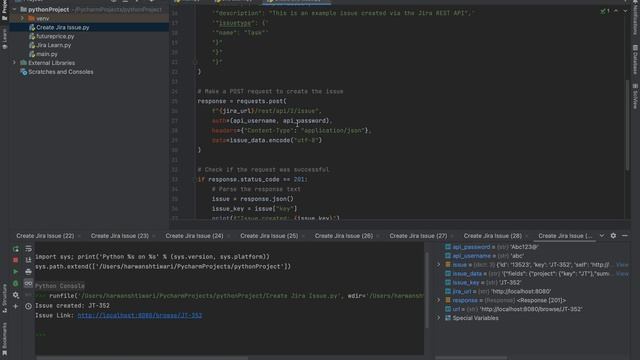Click the inspections checkmark widget

pyautogui.click(x=605, y=11)
